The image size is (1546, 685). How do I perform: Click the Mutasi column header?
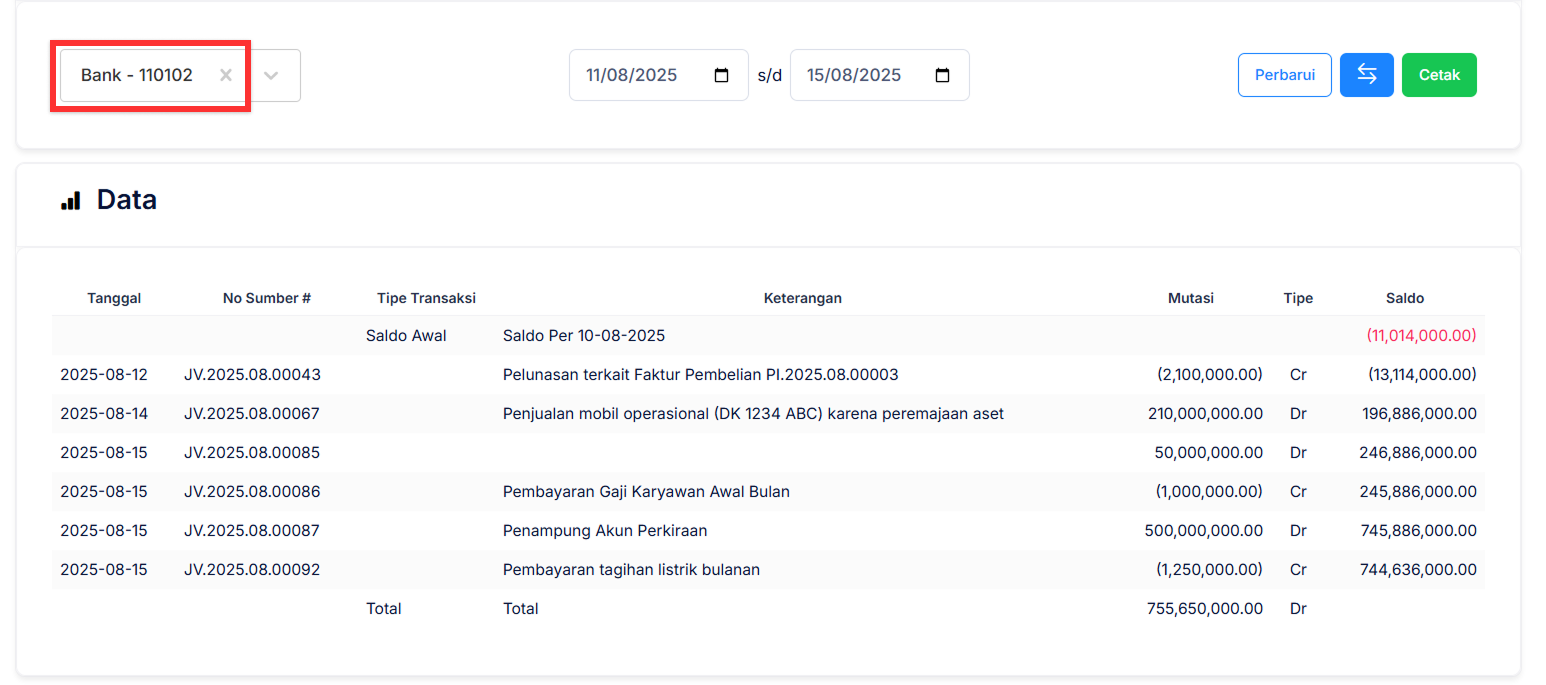pyautogui.click(x=1191, y=298)
